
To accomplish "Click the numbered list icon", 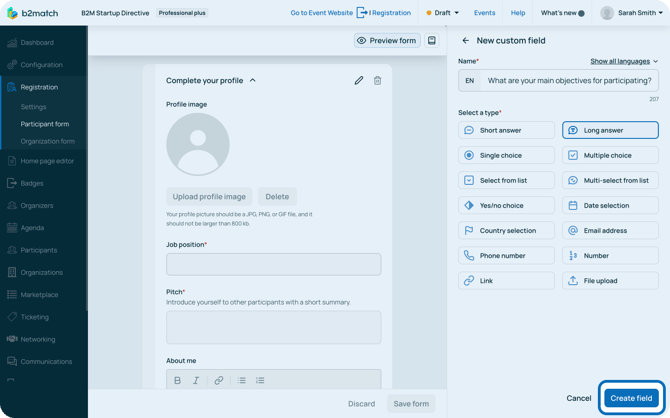I will click(260, 380).
